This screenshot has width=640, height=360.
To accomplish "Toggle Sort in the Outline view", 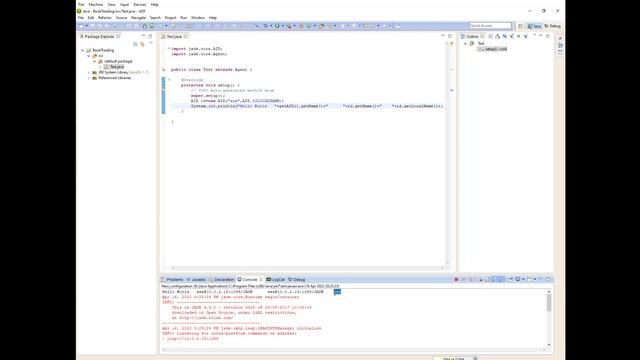I will pos(498,36).
